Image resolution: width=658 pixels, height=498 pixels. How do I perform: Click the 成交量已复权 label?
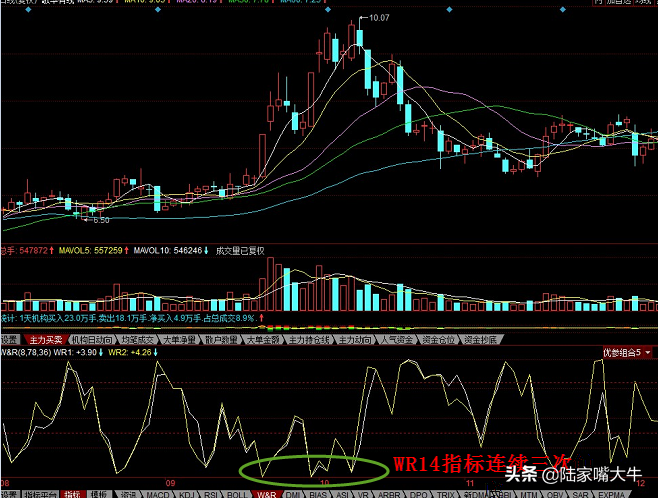(x=240, y=250)
